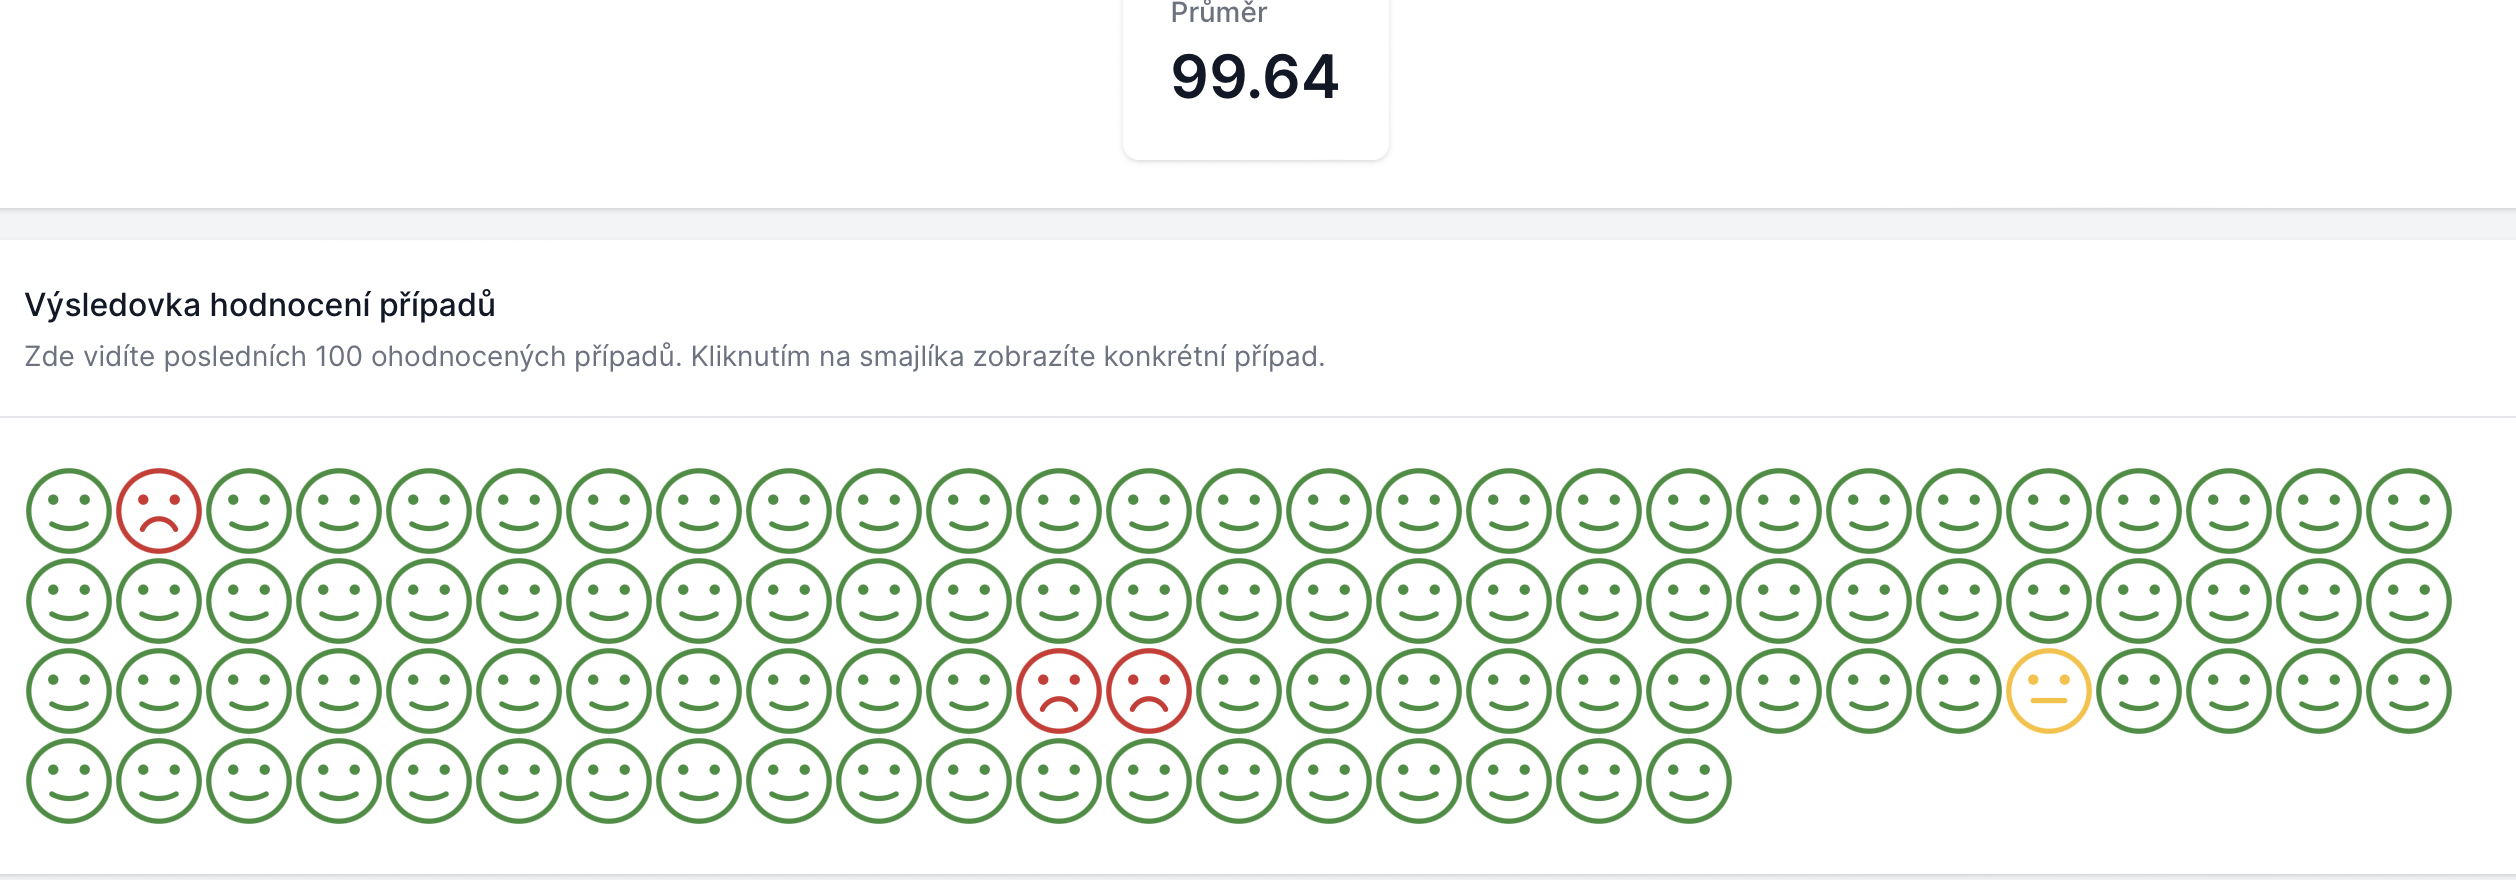
Task: Select the first red sad face in third row
Action: click(x=1059, y=691)
